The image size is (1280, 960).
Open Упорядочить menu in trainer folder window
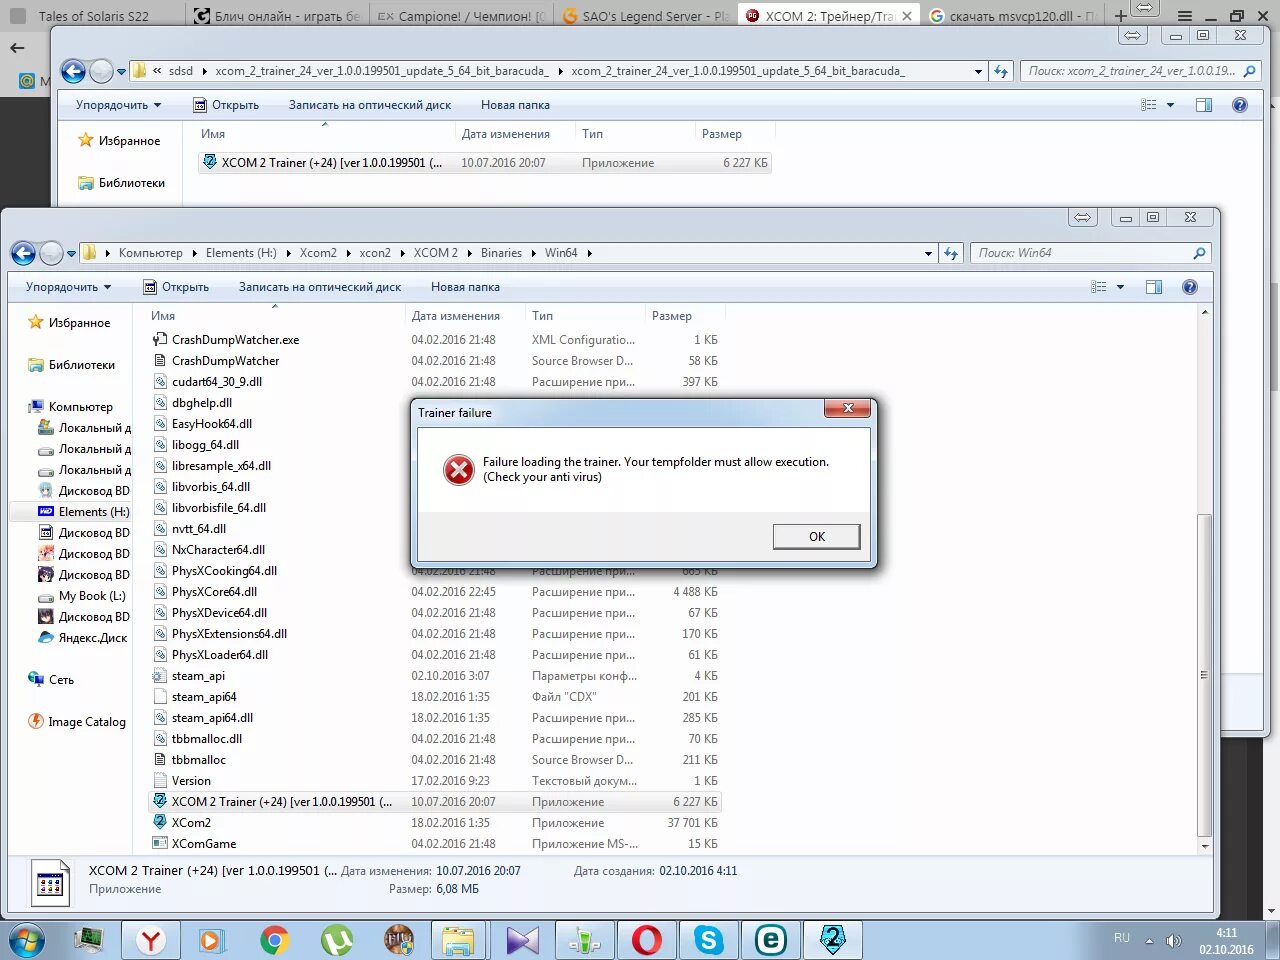118,105
